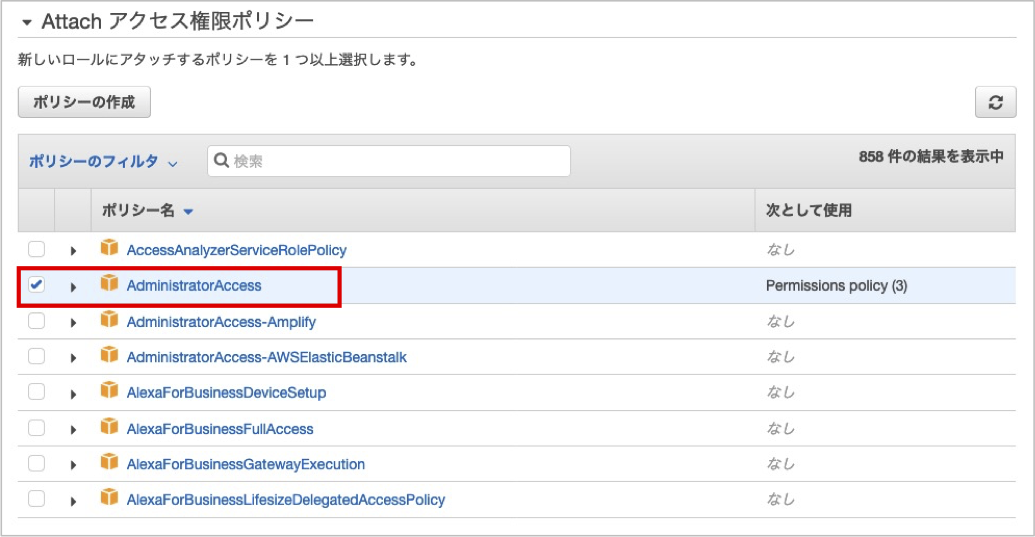Open the AdministratorAccess-AWSElasticBeanstalk link
1035x537 pixels.
(x=267, y=357)
